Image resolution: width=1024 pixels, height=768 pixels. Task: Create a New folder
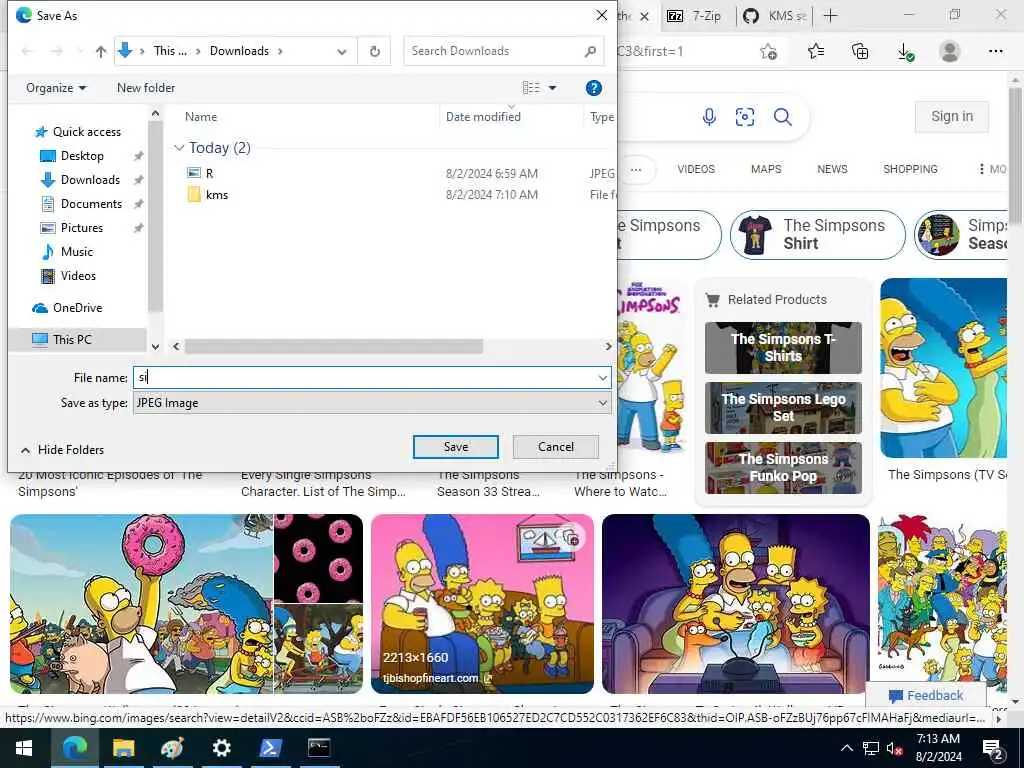click(146, 88)
